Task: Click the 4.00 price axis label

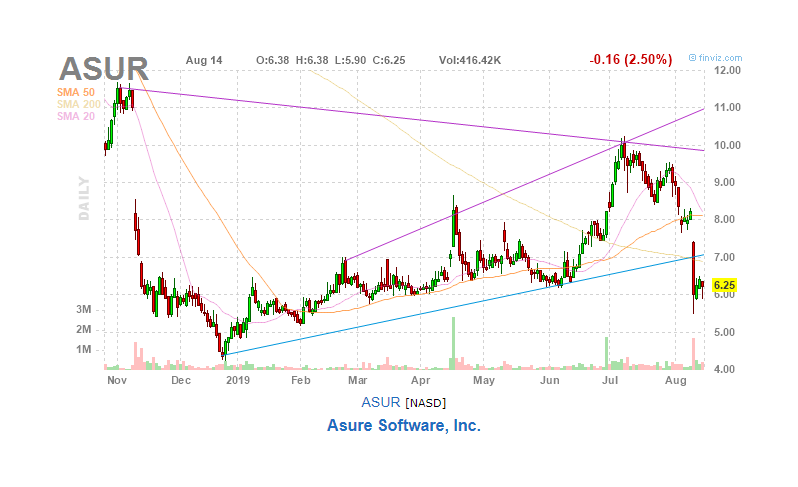Action: [x=725, y=369]
